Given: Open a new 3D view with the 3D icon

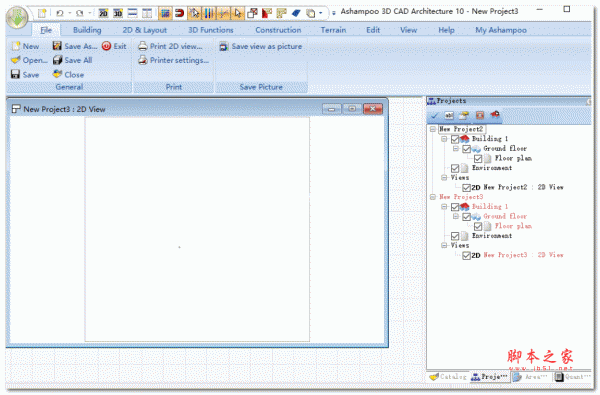Looking at the screenshot, I should point(118,13).
